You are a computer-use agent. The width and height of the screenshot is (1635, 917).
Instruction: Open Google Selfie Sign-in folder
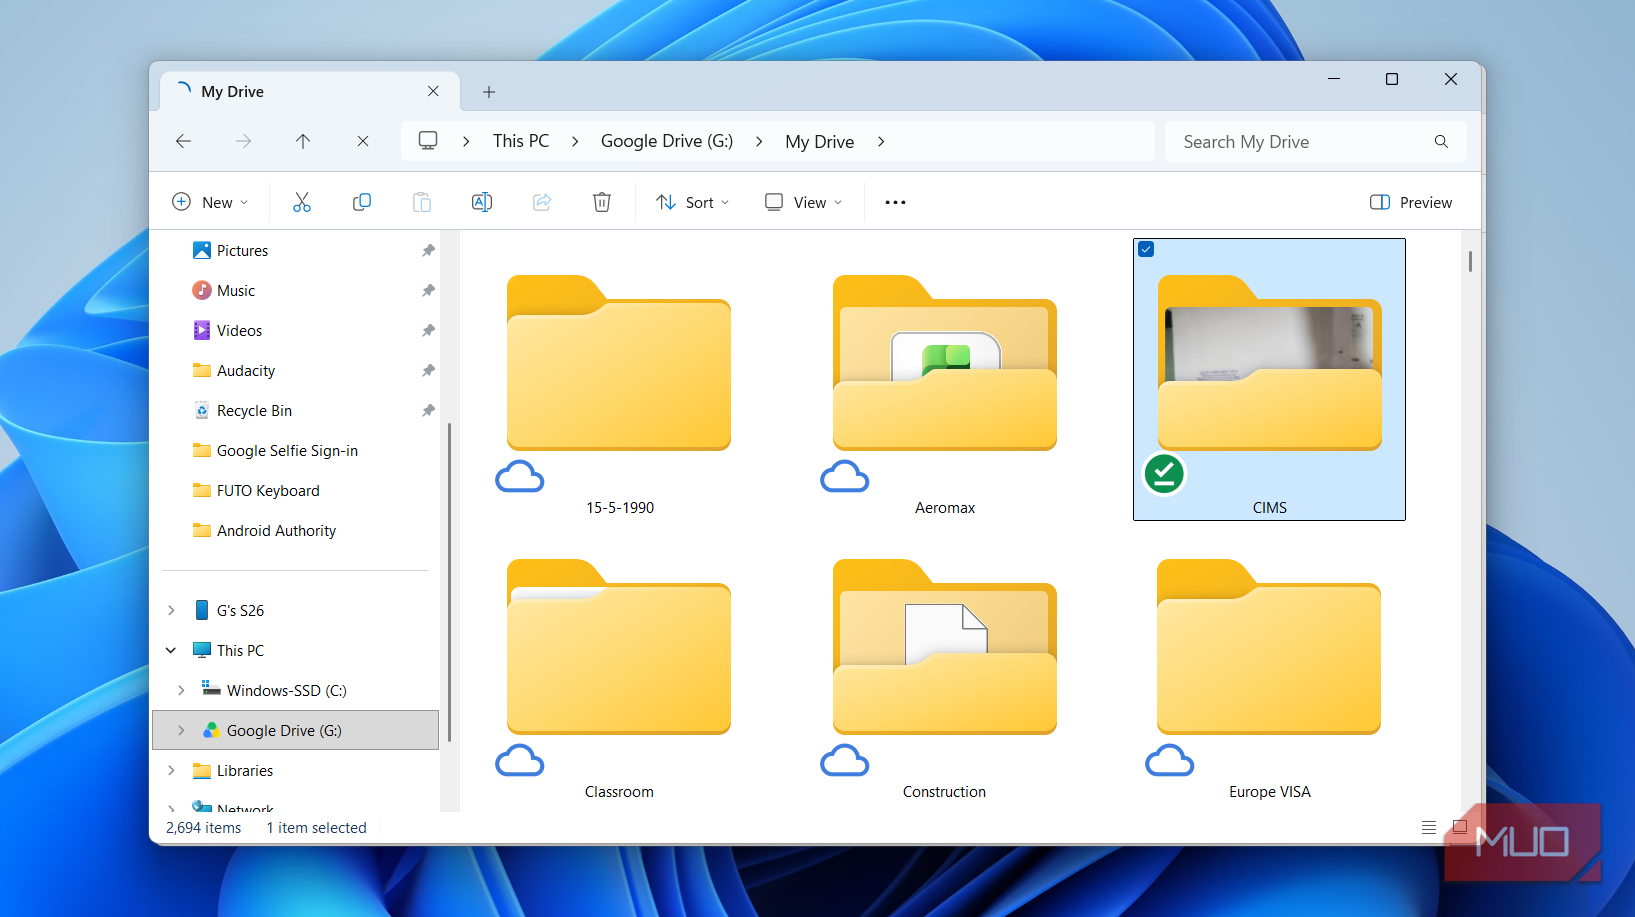[x=287, y=450]
